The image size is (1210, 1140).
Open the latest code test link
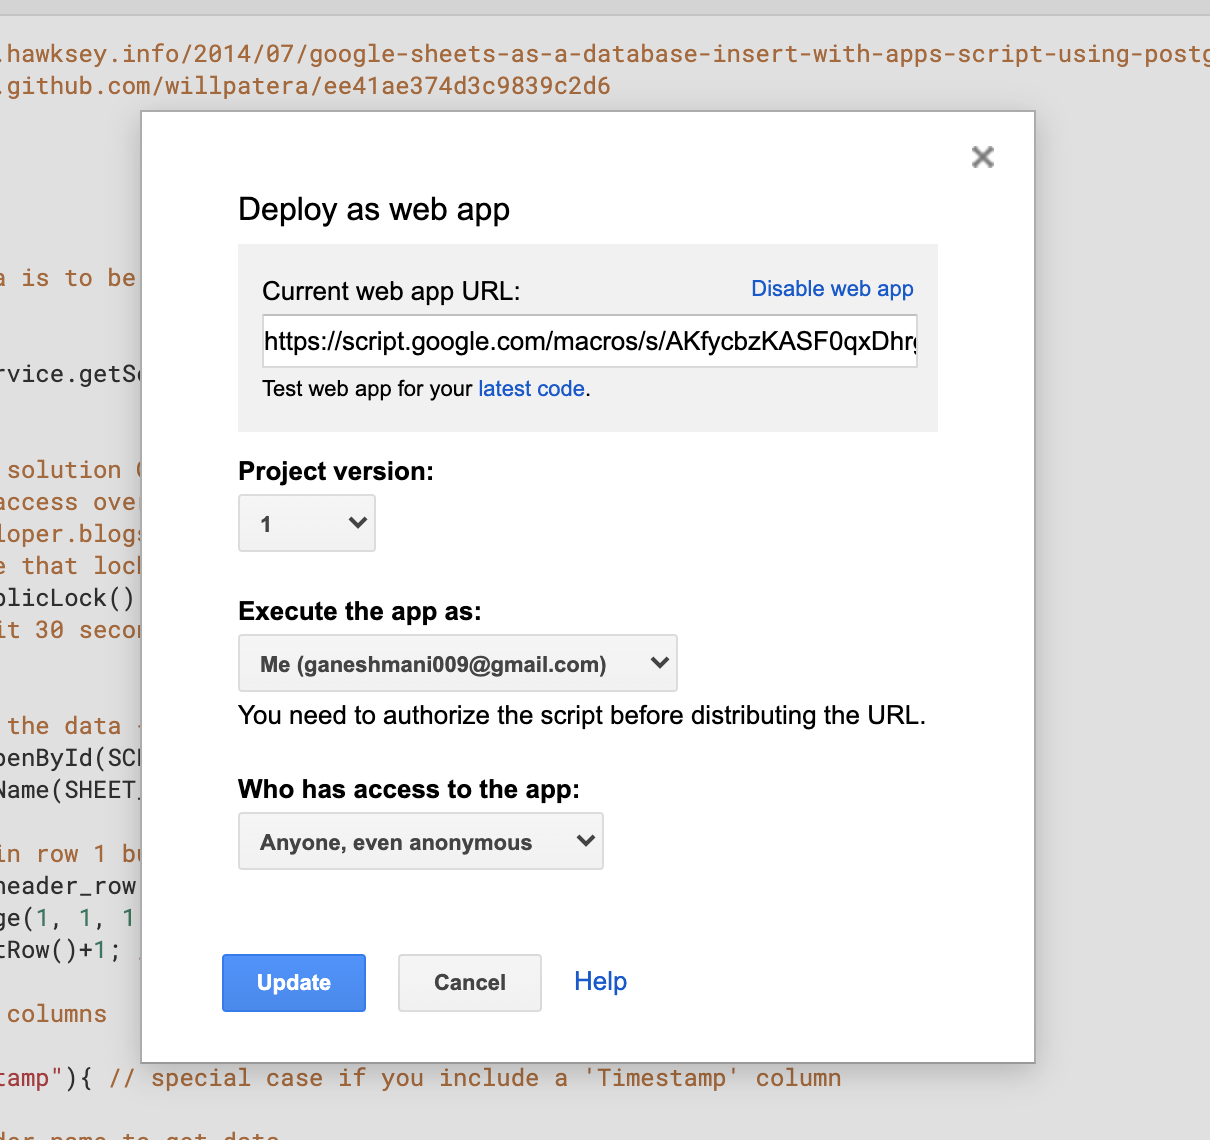point(531,389)
